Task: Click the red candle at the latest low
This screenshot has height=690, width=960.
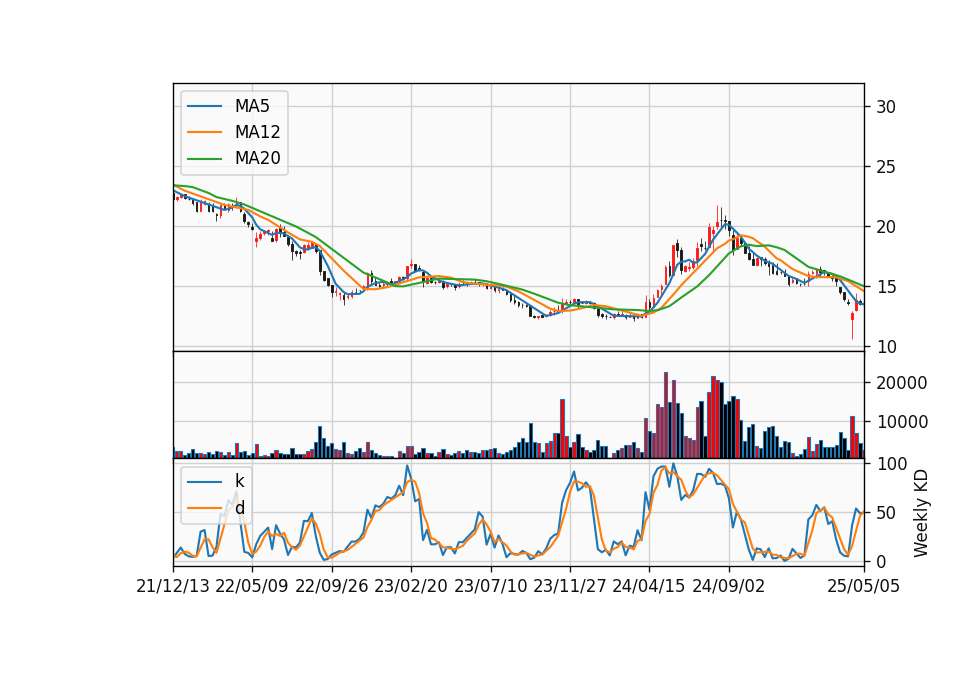Action: pyautogui.click(x=852, y=325)
